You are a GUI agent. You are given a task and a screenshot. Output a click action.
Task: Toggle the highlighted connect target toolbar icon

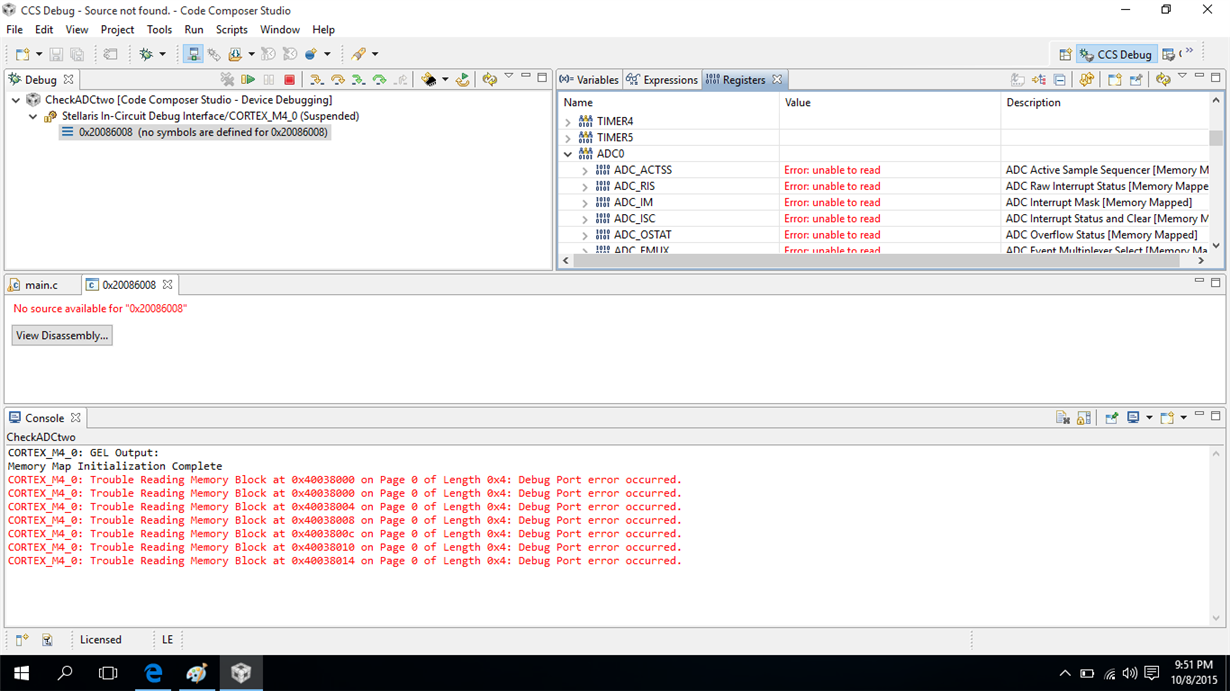point(193,54)
